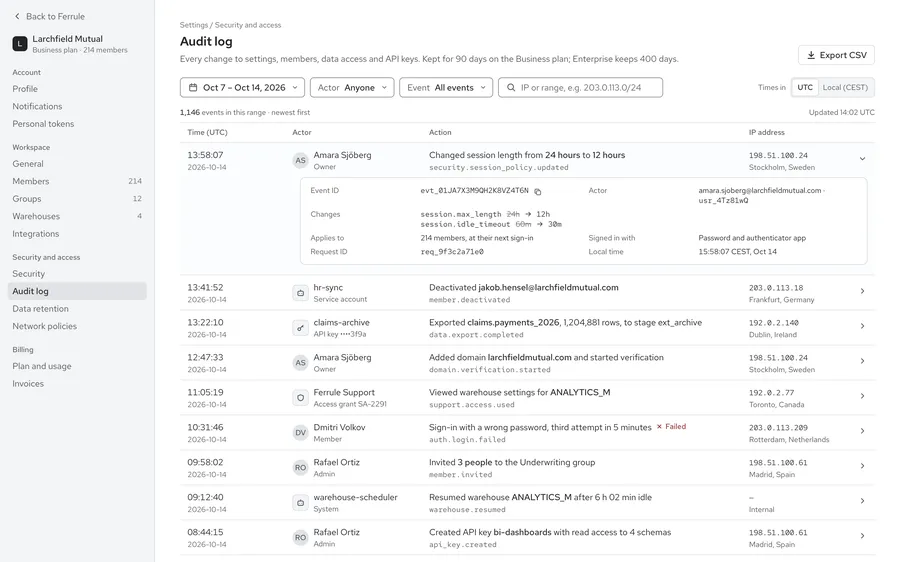This screenshot has height=562, width=900.
Task: Click the copy icon next to the Event ID
Action: (538, 192)
